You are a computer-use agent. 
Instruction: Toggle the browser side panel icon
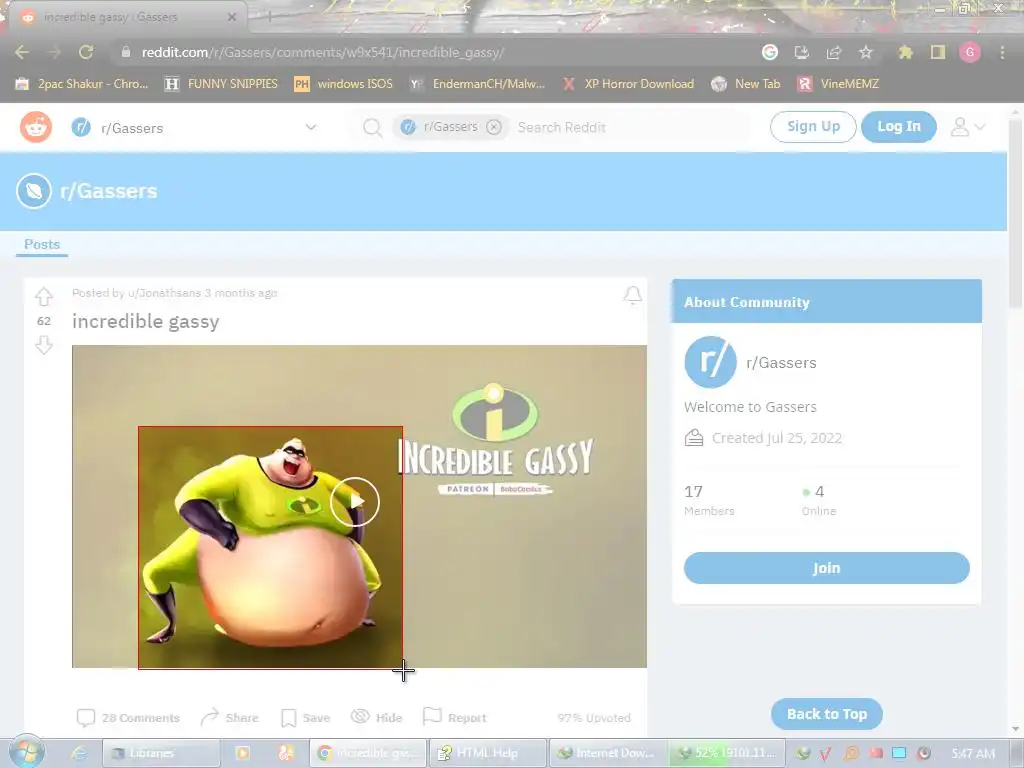(938, 52)
